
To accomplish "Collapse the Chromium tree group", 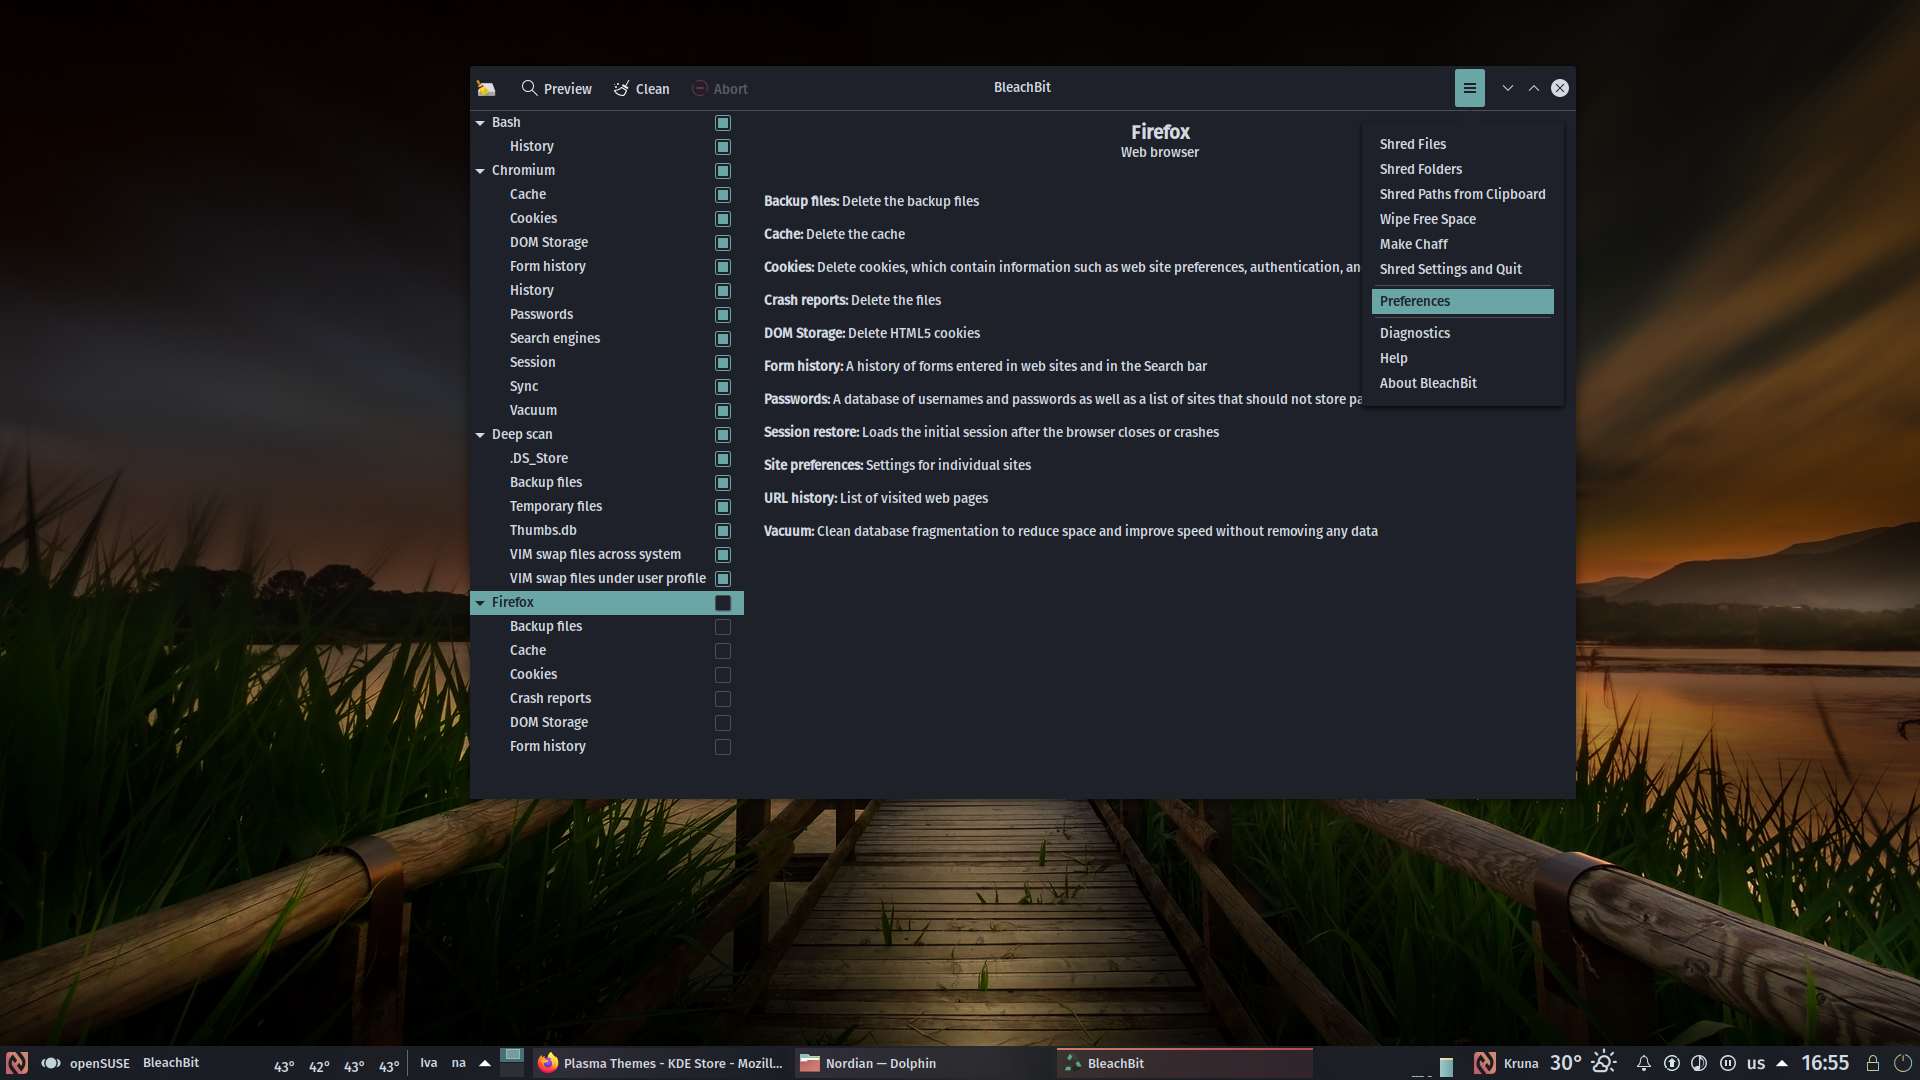I will pos(480,171).
